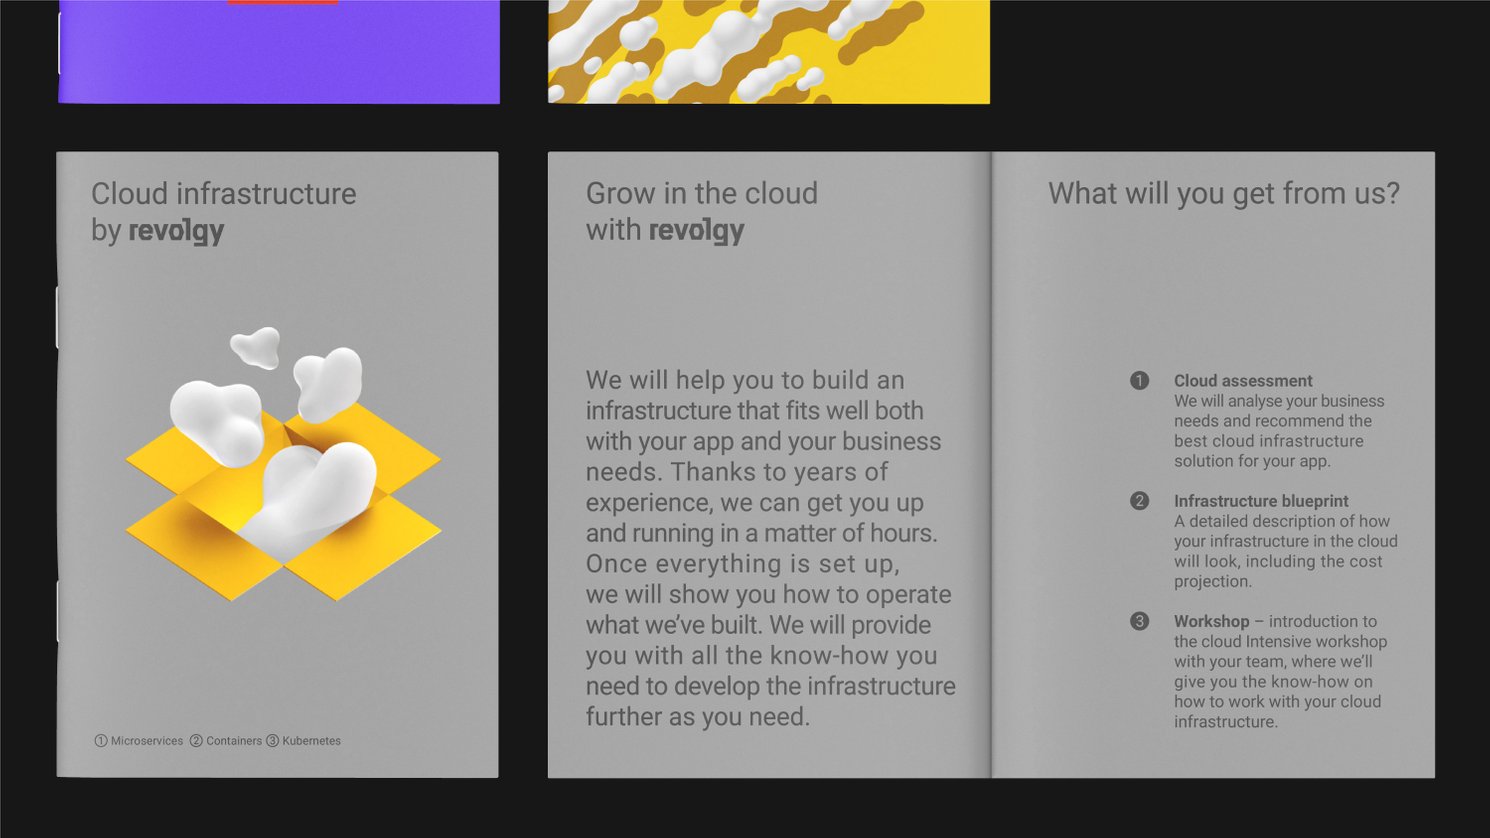
Task: Click the circled 2 next to Containers
Action: pyautogui.click(x=196, y=741)
